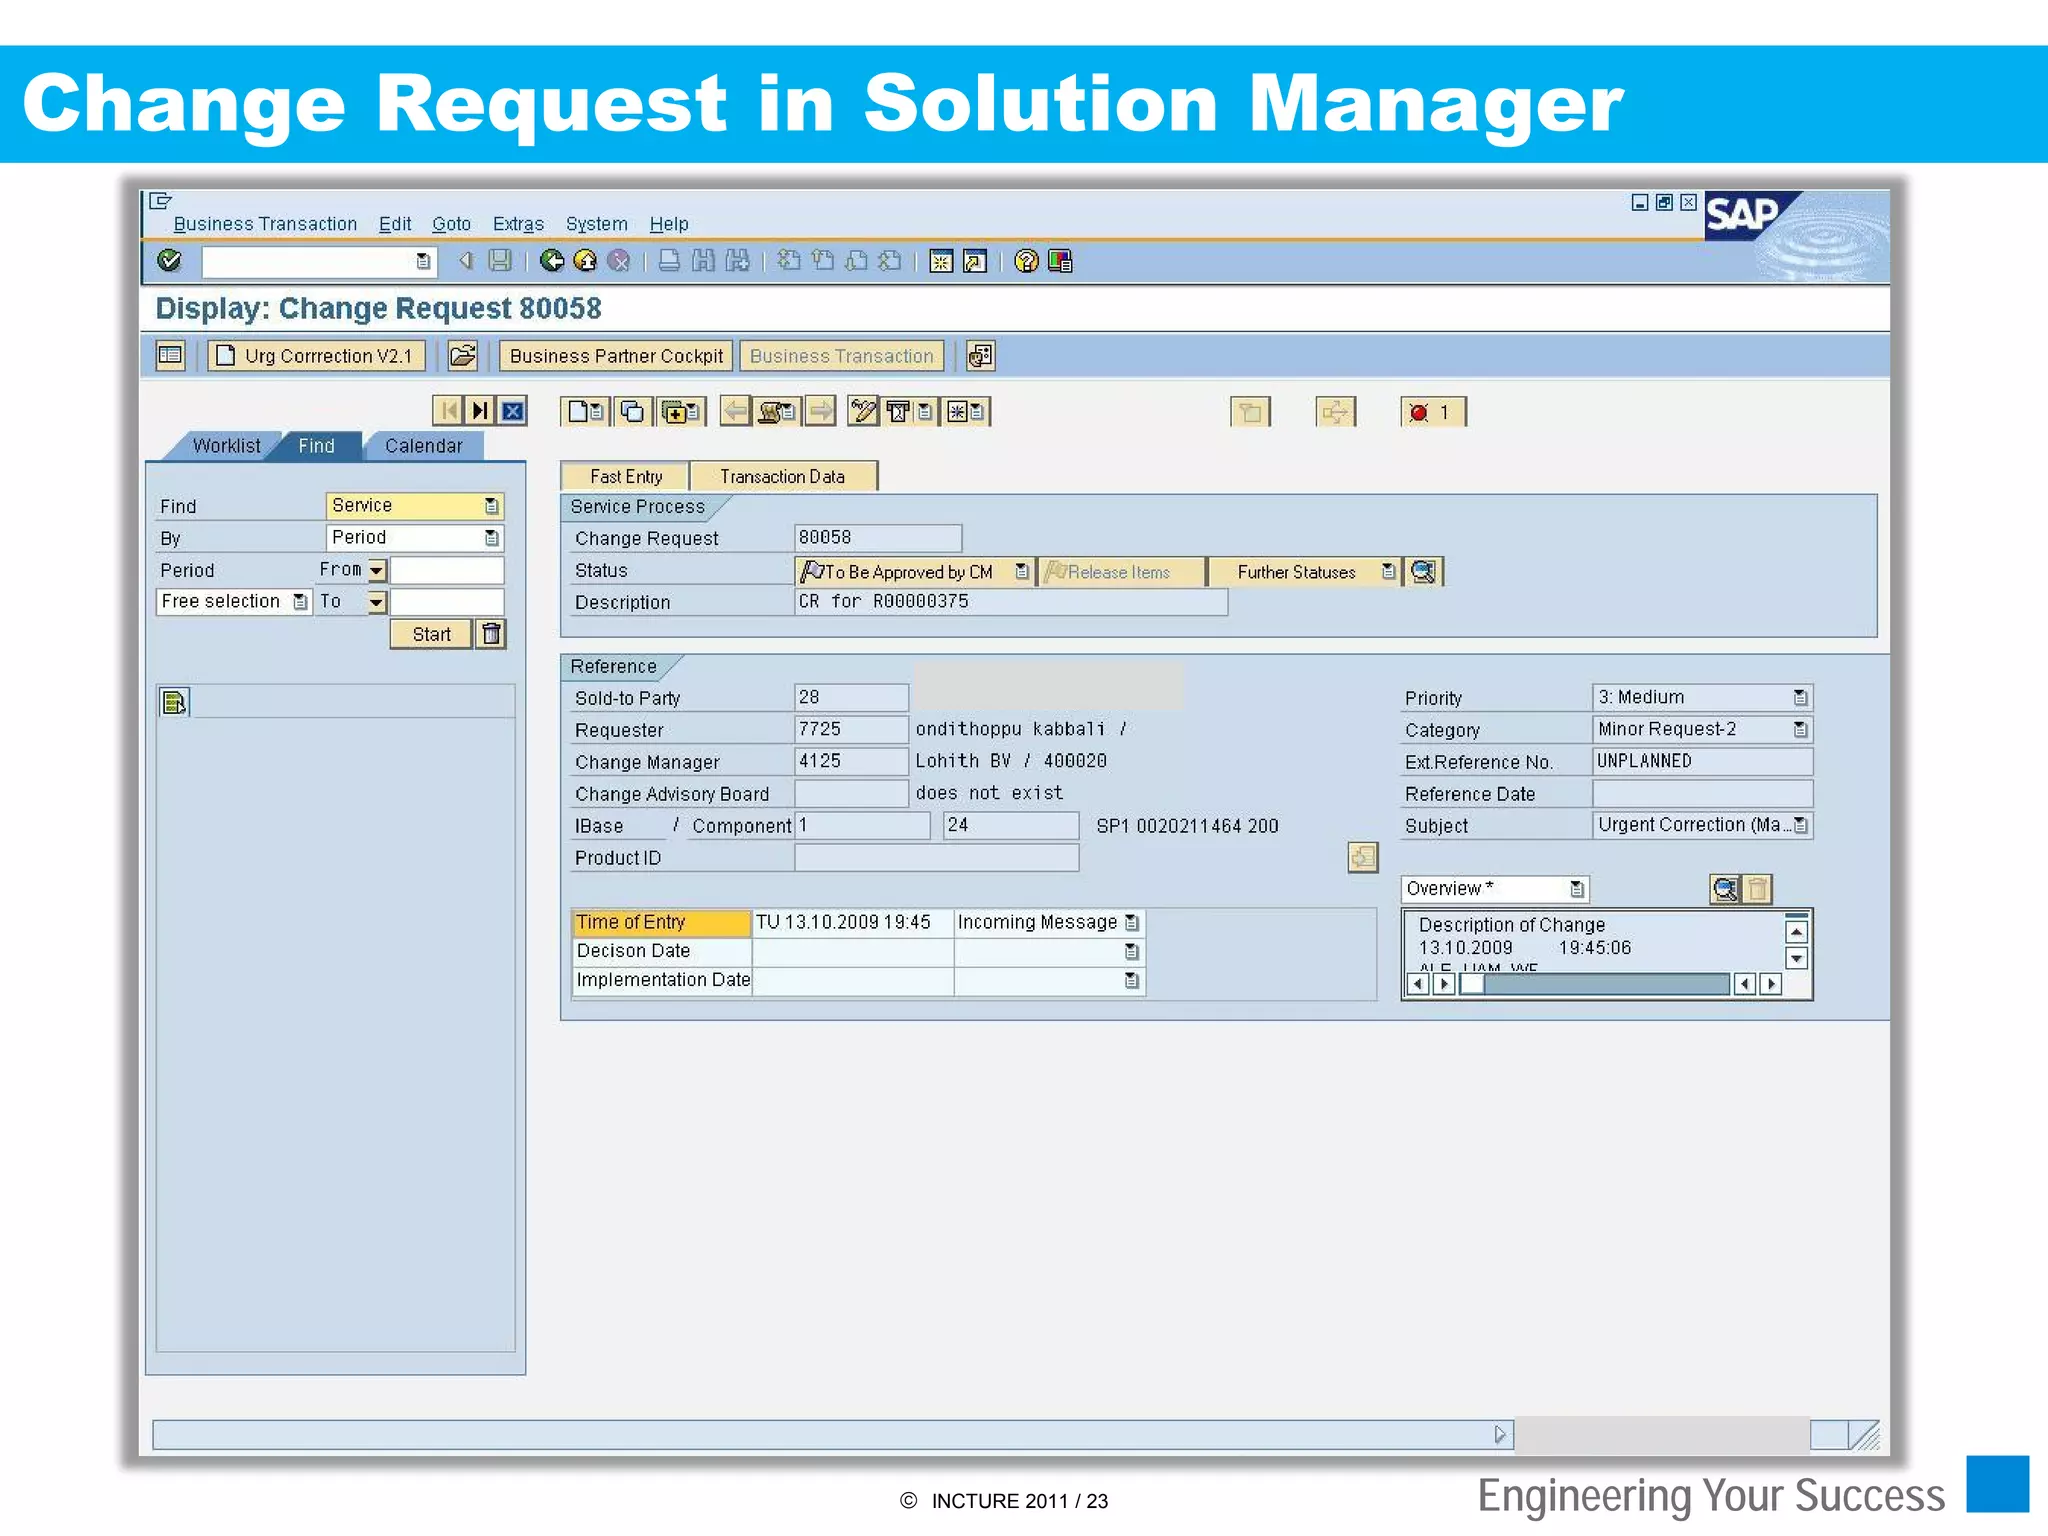Click the yellow Help question-mark icon

click(x=1026, y=261)
